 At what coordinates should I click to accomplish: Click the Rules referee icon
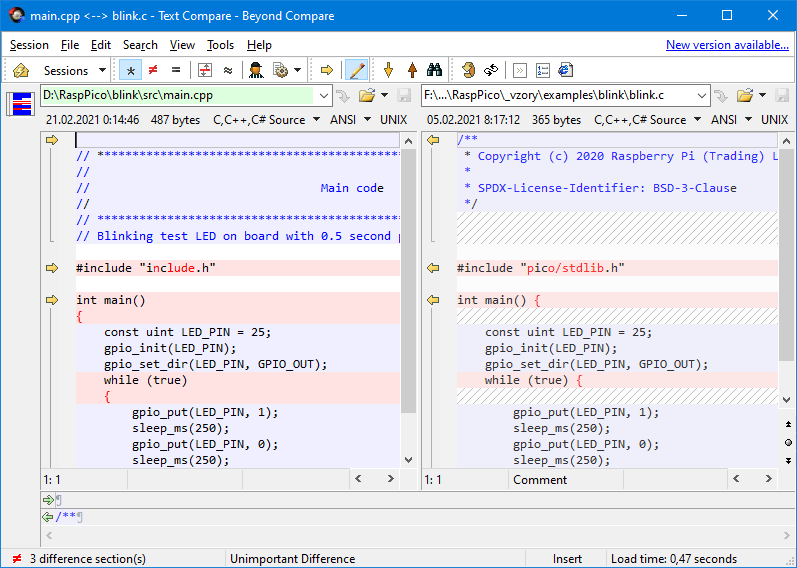256,70
